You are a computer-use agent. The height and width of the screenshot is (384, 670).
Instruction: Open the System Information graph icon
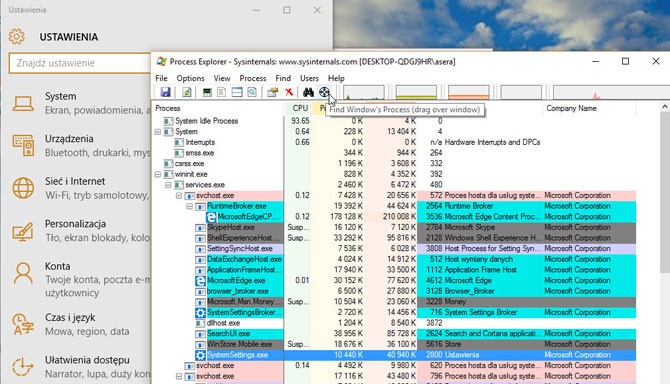coord(207,92)
